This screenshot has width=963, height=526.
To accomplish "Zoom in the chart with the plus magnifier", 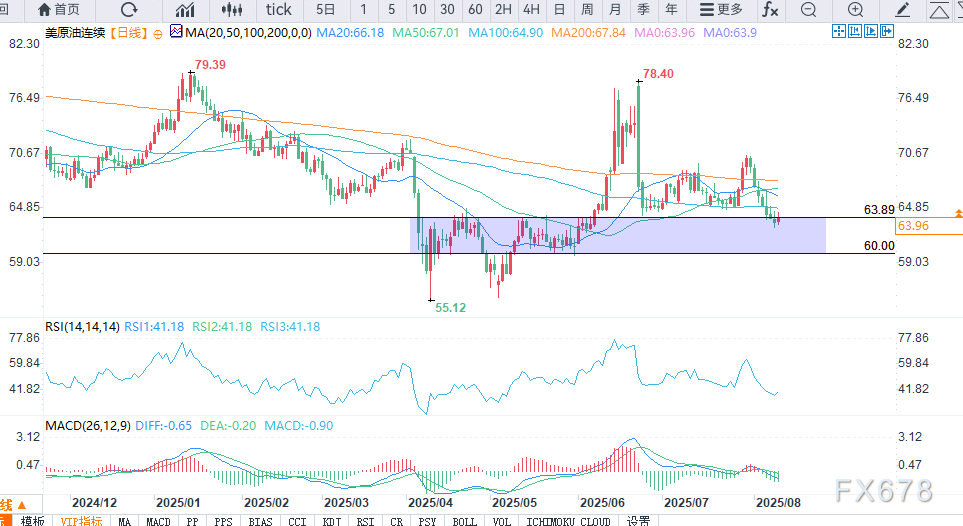I will pyautogui.click(x=855, y=10).
